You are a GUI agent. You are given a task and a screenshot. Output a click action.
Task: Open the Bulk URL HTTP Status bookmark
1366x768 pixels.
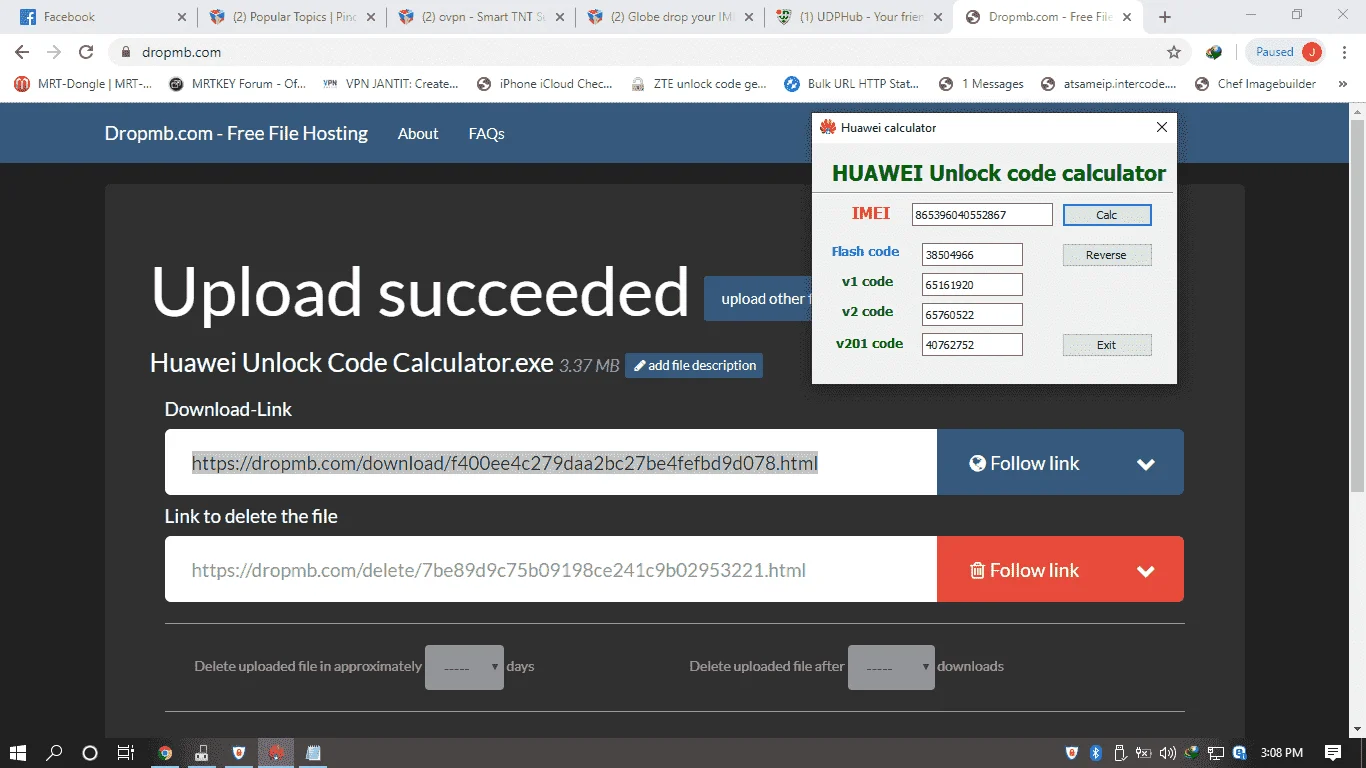tap(852, 84)
